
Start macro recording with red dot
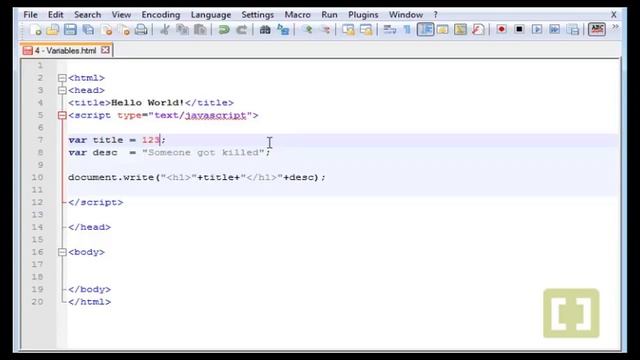coord(502,30)
